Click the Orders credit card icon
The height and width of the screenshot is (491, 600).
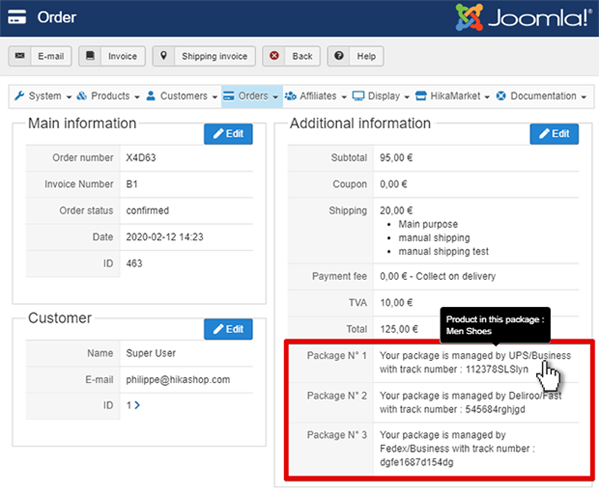[228, 96]
